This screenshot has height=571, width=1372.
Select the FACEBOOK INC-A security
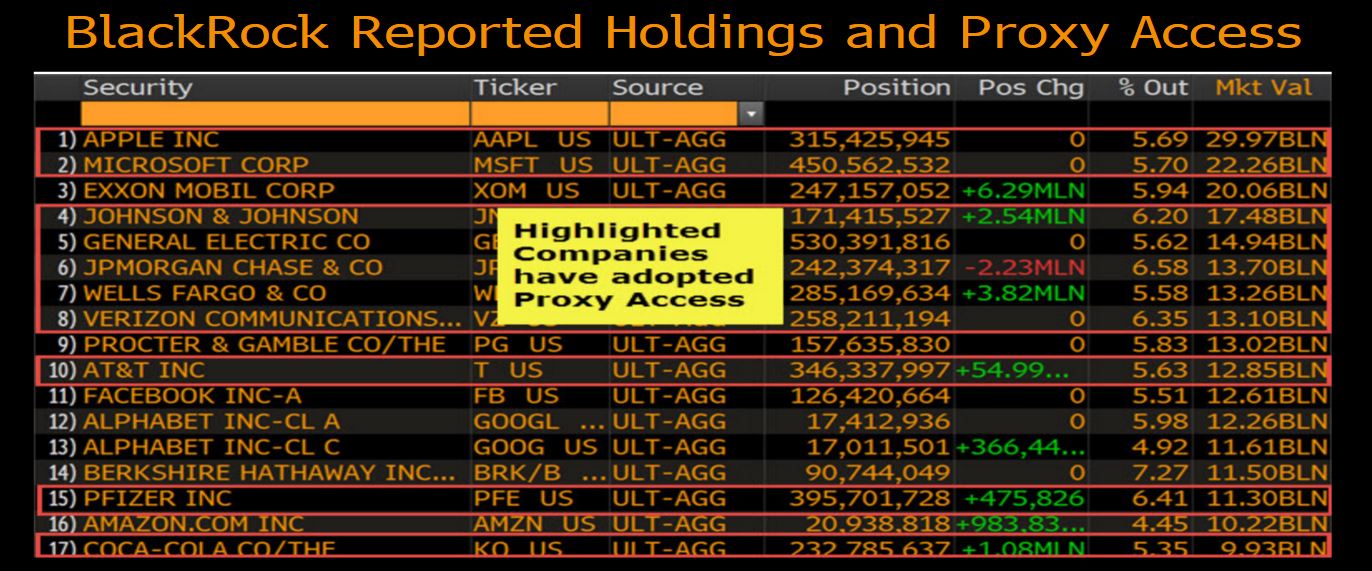191,396
